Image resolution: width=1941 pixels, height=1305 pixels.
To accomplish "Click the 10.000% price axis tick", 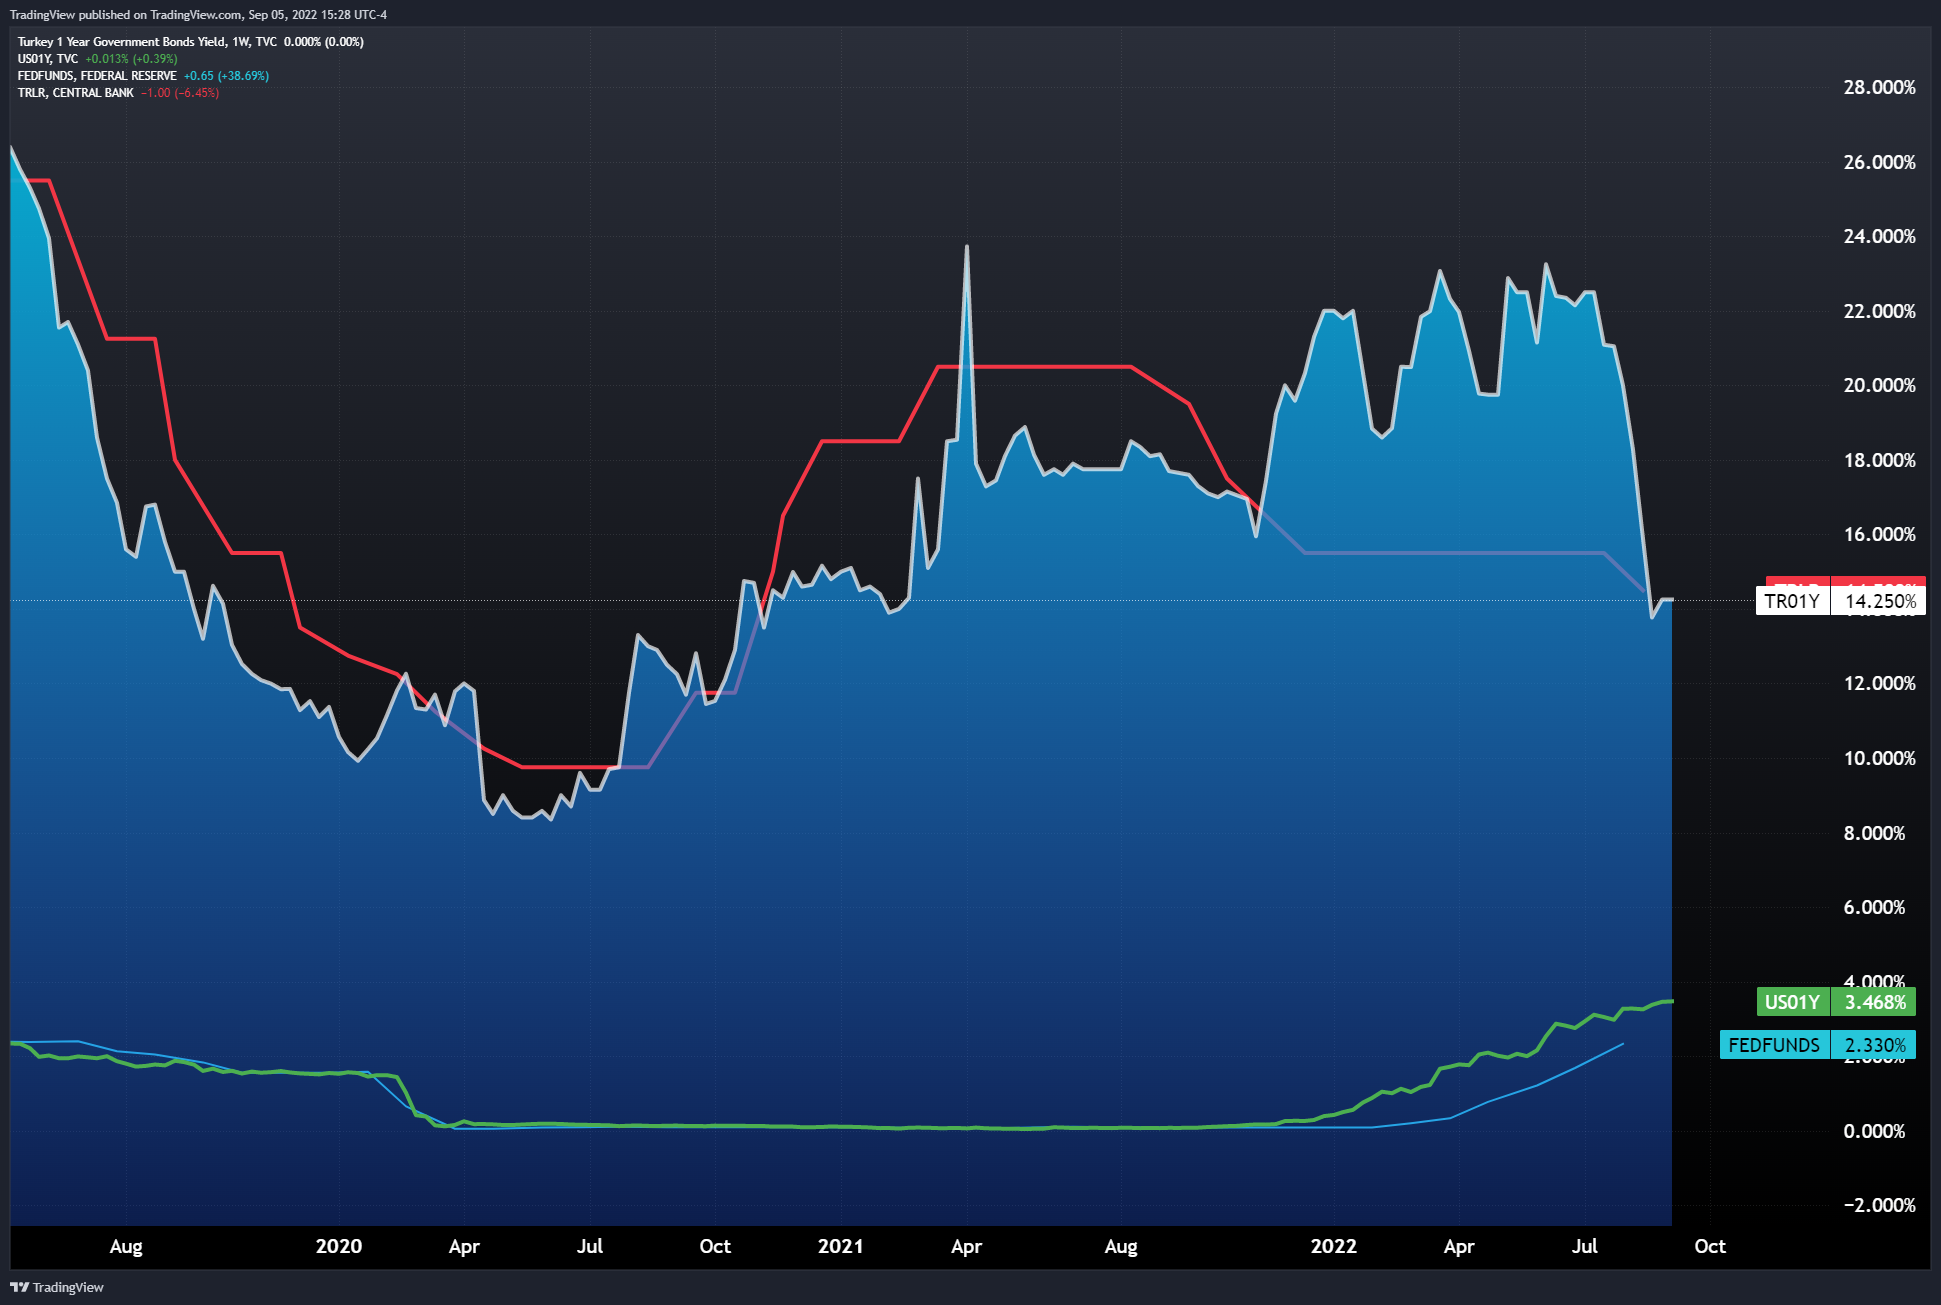I will click(1879, 758).
